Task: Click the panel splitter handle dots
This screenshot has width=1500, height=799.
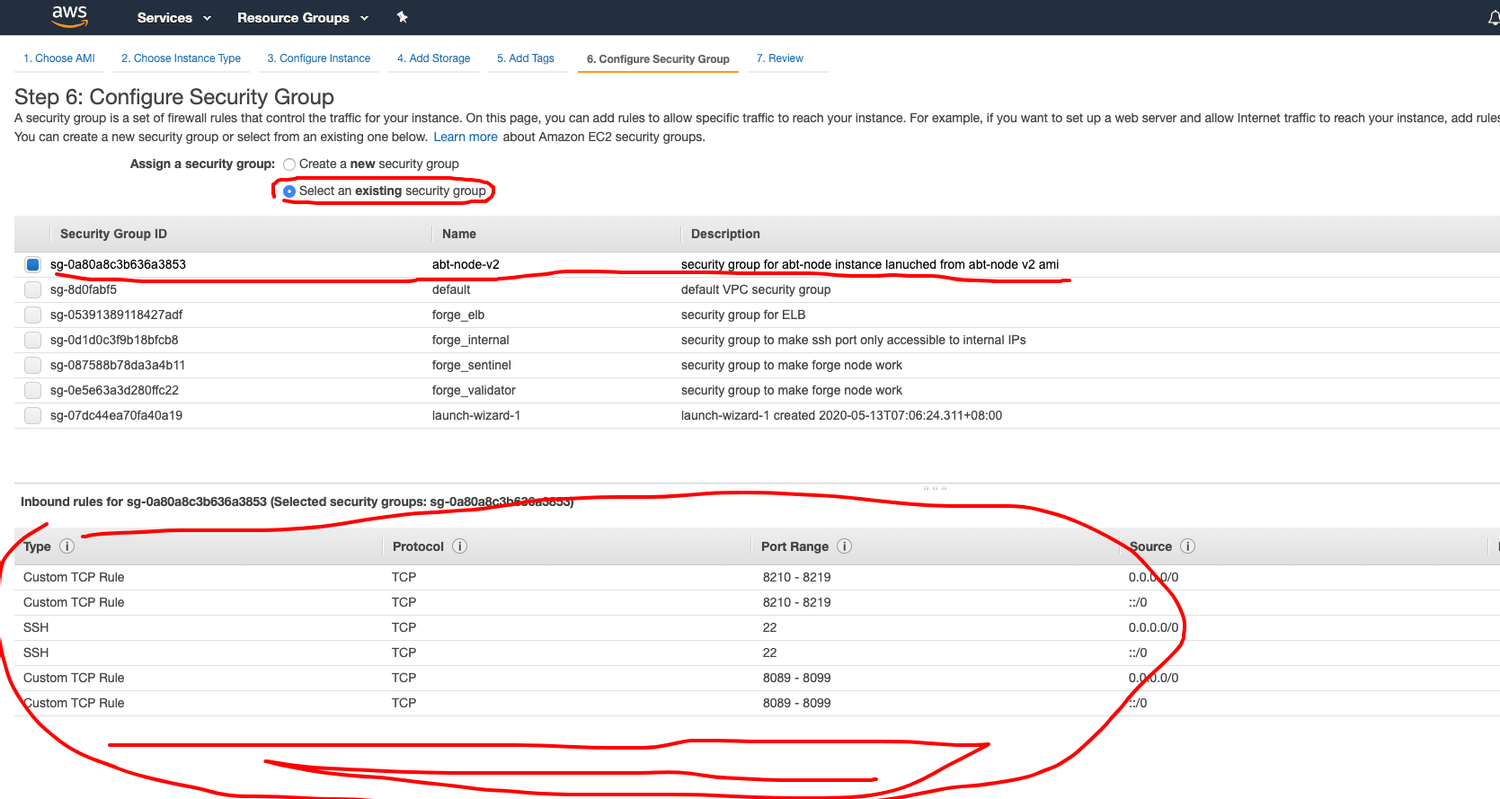Action: pyautogui.click(x=935, y=489)
